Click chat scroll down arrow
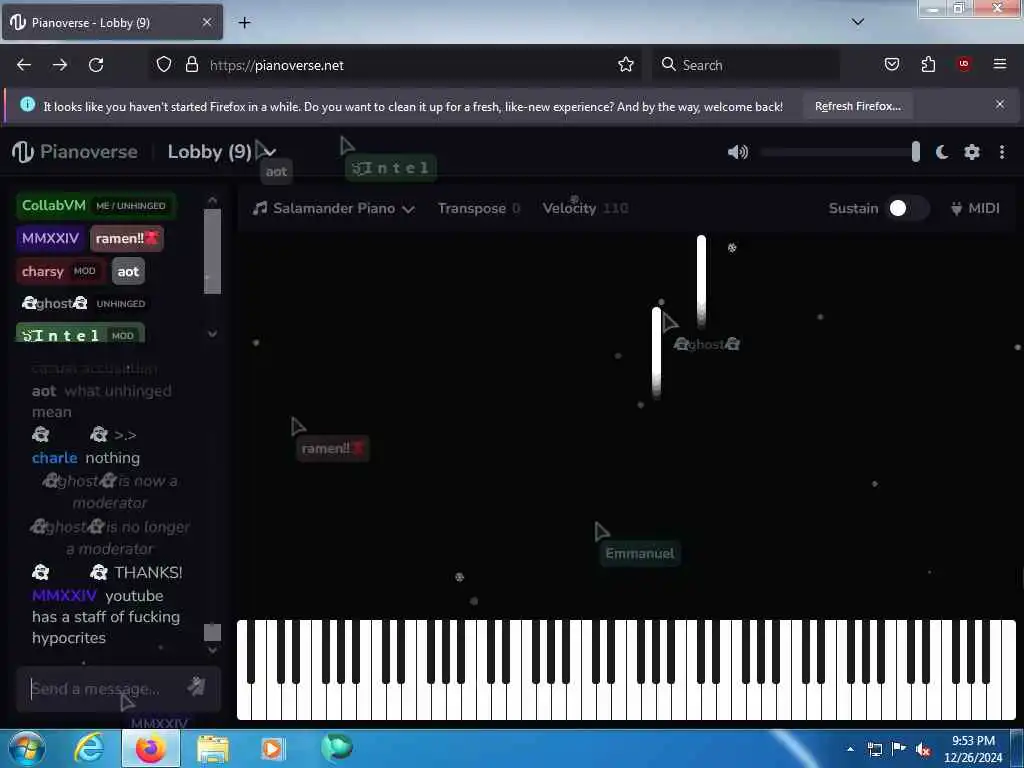Viewport: 1024px width, 768px height. tap(212, 650)
